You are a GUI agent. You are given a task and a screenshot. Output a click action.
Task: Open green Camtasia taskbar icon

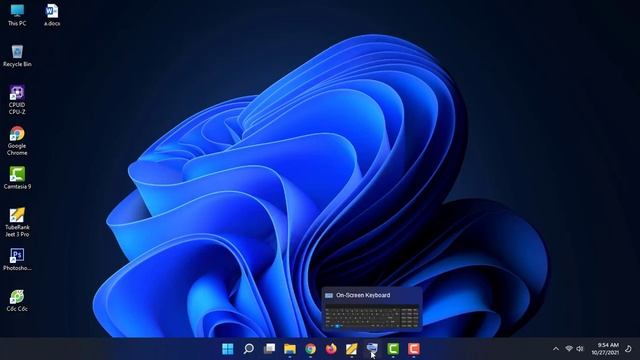coord(393,349)
